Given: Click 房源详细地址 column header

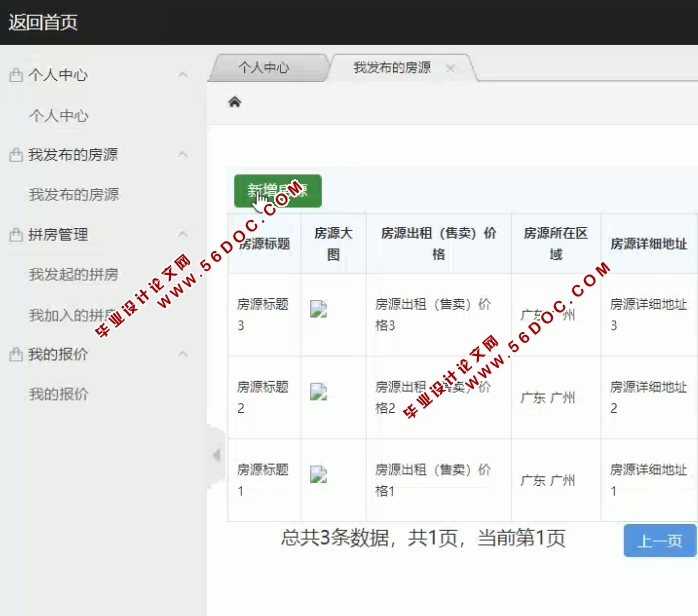Looking at the screenshot, I should tap(649, 243).
